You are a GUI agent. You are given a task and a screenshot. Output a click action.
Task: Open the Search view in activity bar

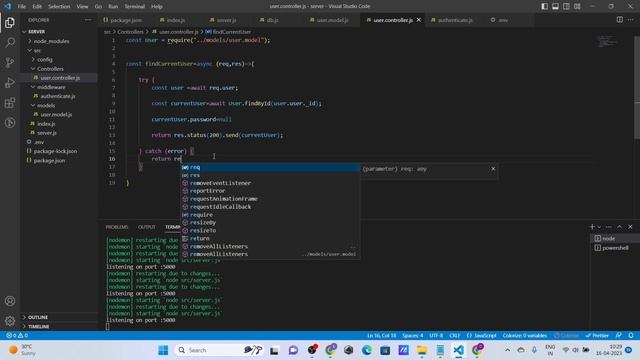(x=10, y=42)
